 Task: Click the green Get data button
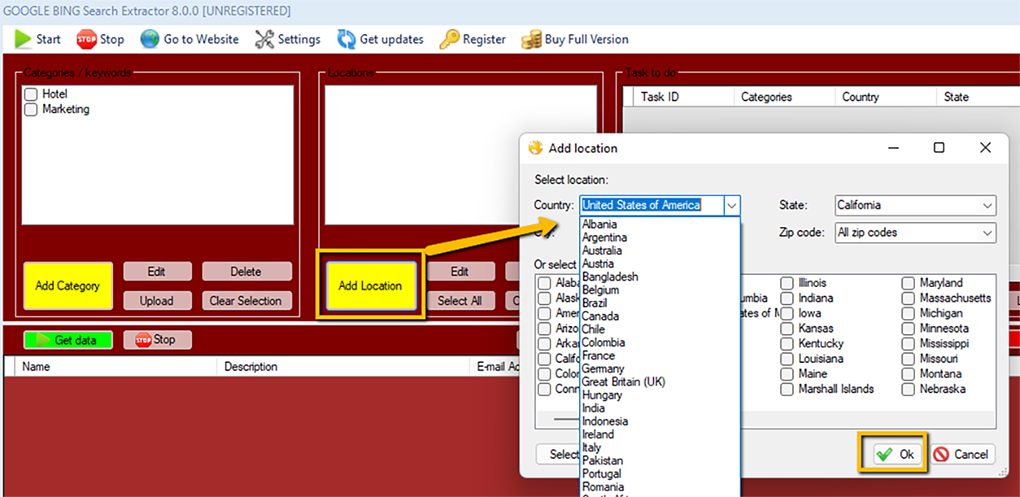tap(68, 340)
